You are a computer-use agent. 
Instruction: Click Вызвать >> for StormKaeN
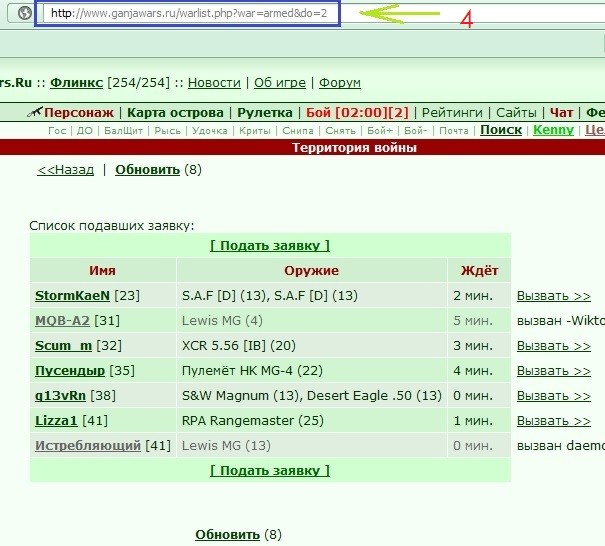pos(554,296)
